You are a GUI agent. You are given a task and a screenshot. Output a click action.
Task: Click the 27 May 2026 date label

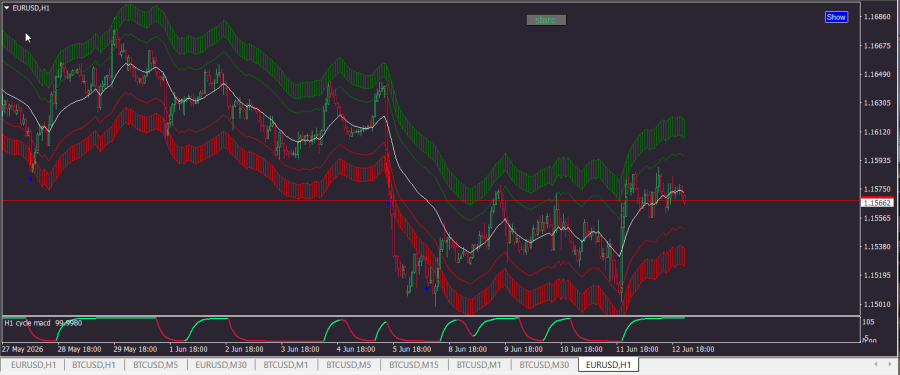click(x=22, y=349)
